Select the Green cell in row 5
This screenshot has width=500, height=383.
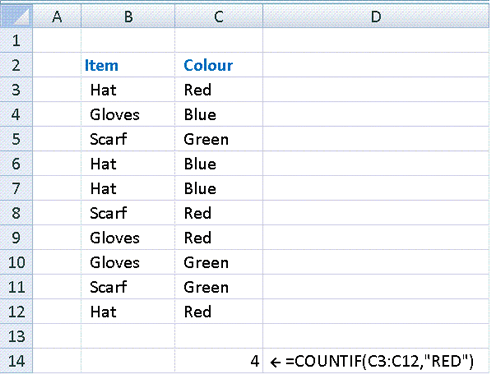(219, 139)
